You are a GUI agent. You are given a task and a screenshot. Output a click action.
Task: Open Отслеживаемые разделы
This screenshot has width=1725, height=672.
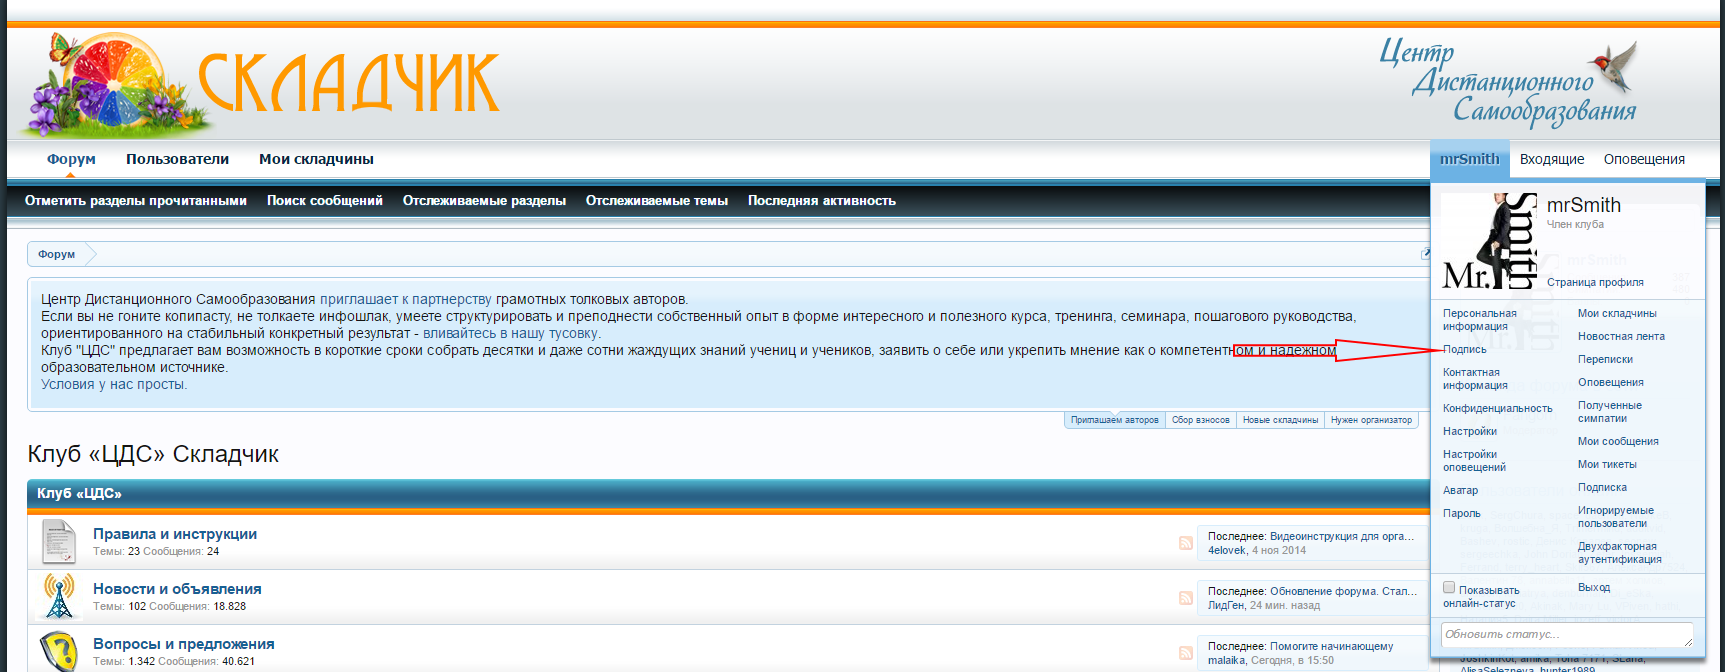coord(484,201)
